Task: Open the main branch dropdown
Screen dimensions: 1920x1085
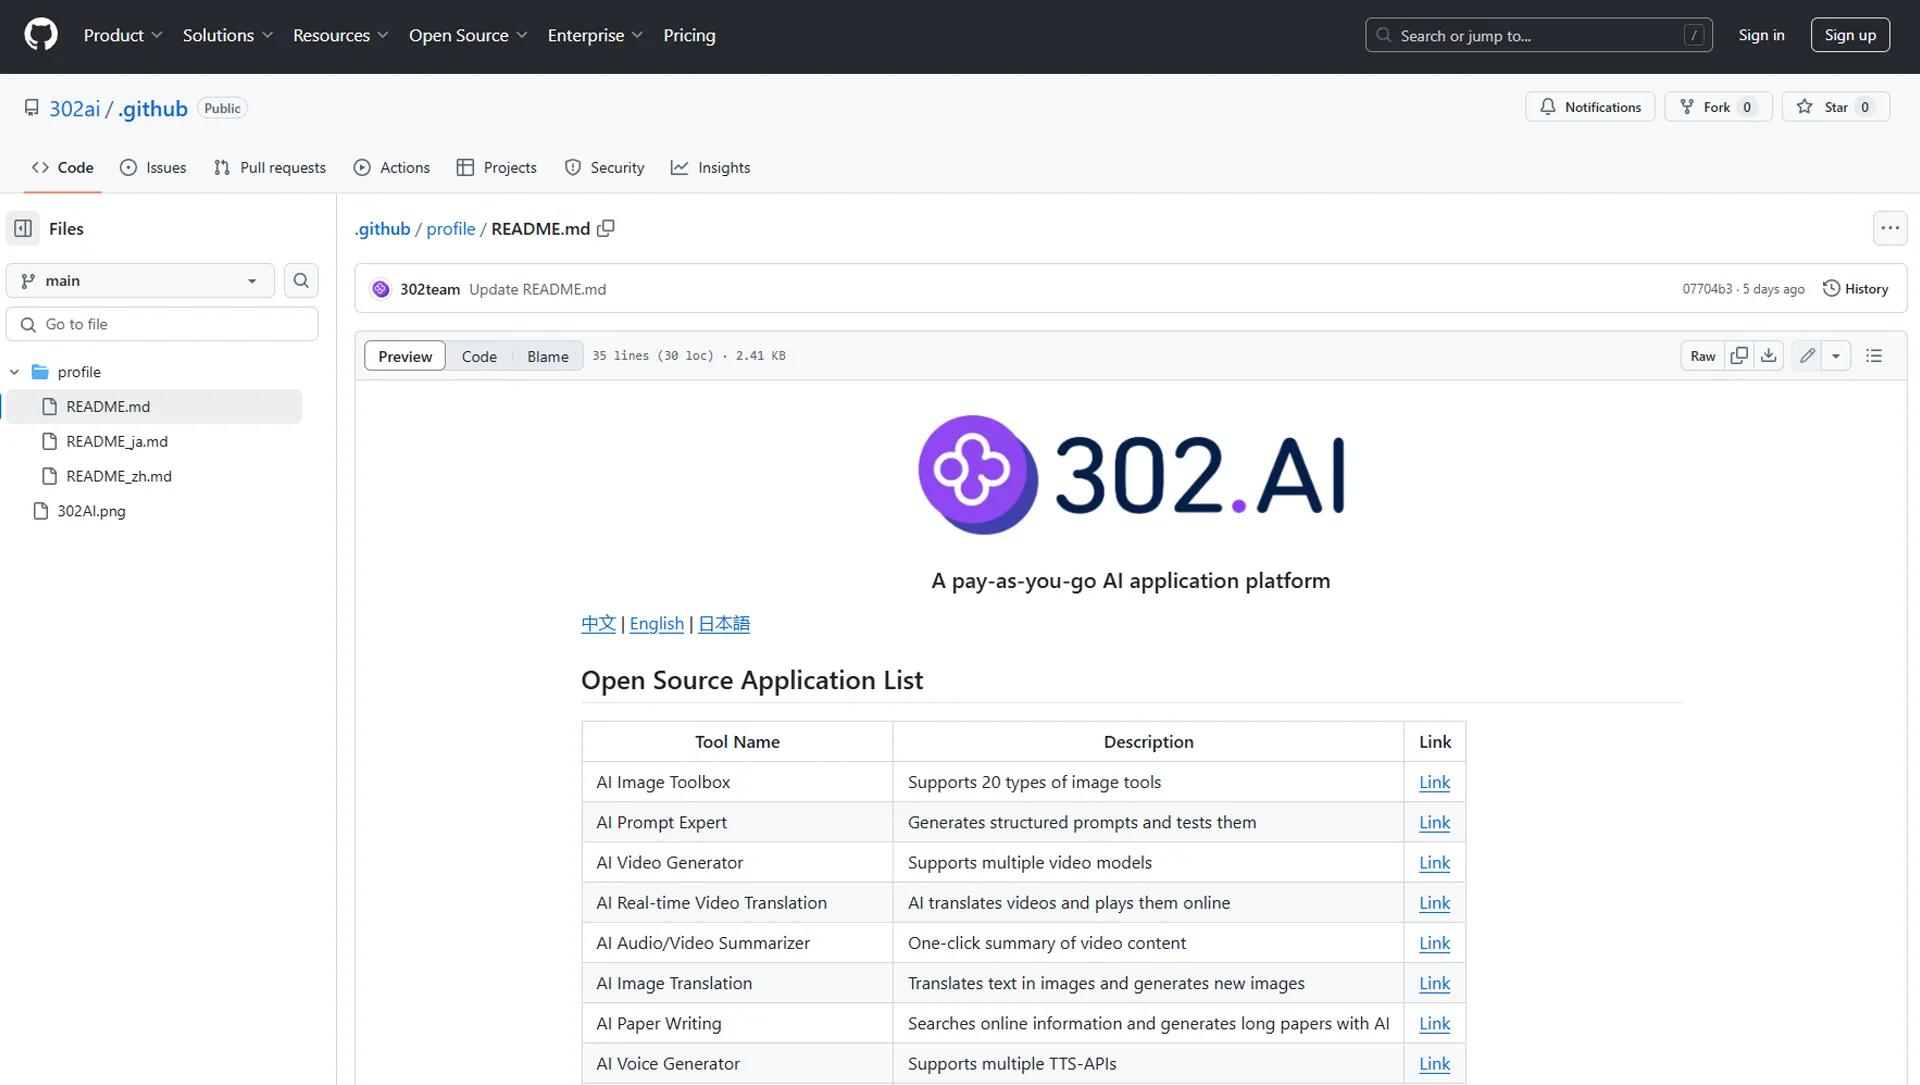Action: tap(140, 281)
